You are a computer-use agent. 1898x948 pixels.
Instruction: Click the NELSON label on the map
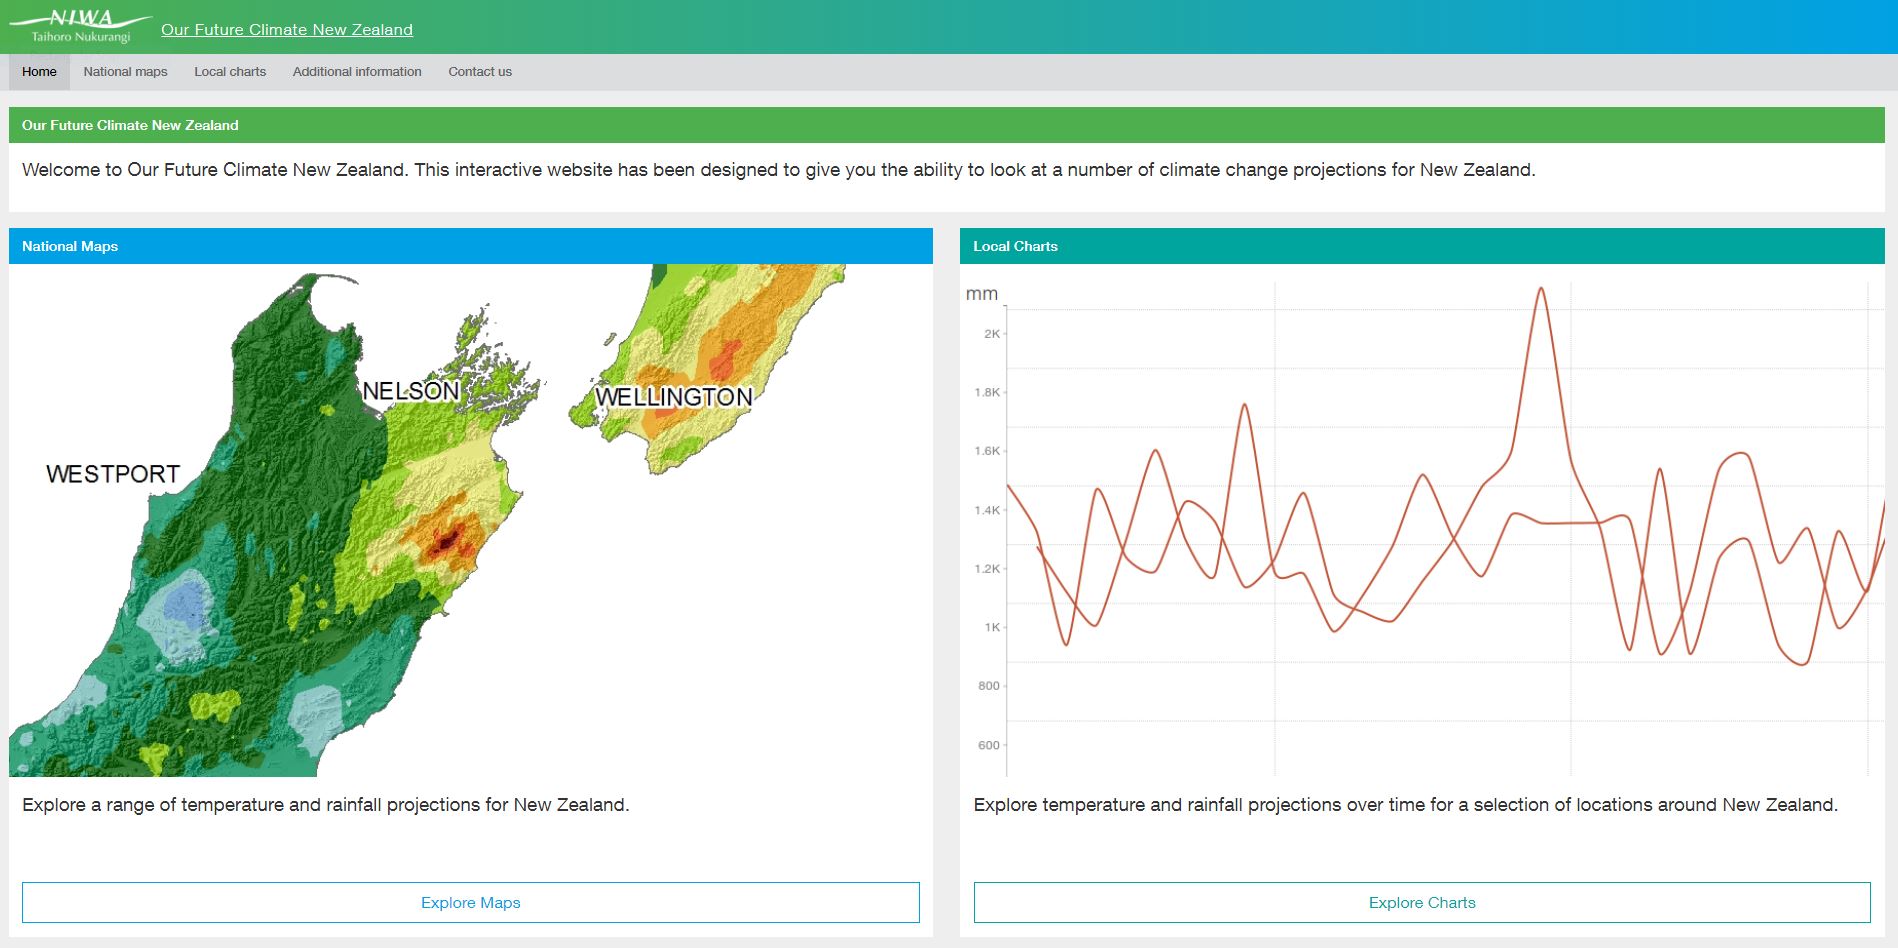coord(410,391)
